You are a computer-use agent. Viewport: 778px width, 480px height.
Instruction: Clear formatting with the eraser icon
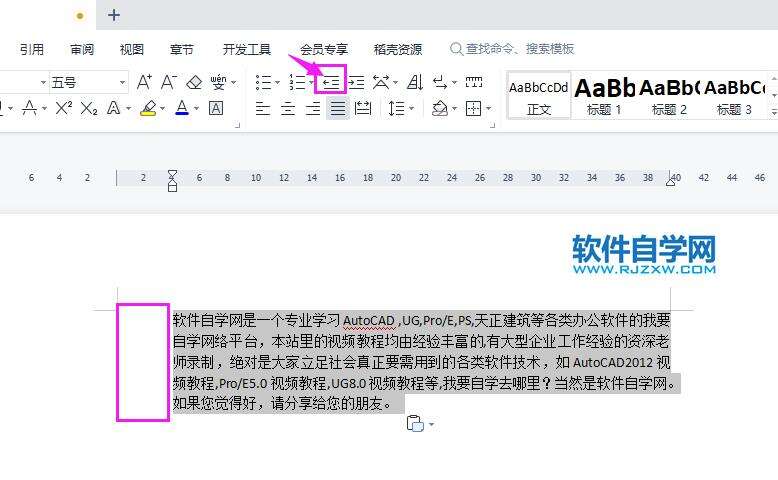194,82
